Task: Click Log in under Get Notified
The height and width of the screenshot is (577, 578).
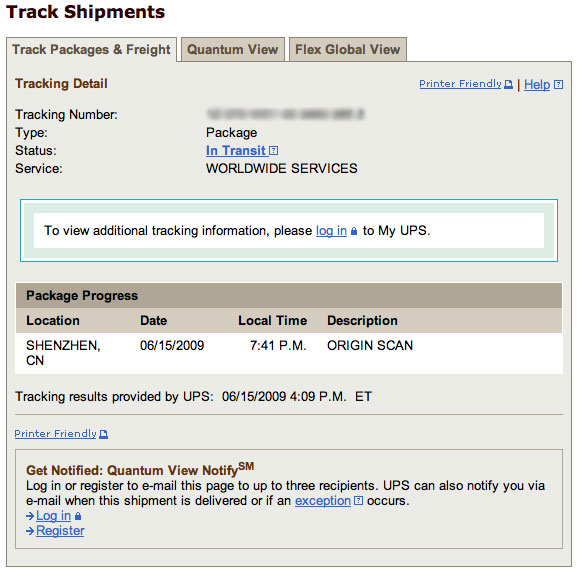Action: point(53,516)
